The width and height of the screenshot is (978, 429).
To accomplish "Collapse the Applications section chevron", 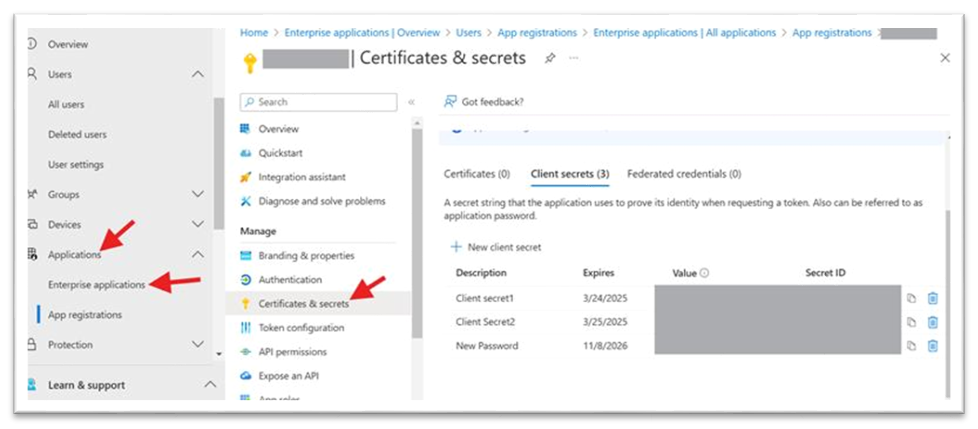I will [x=198, y=254].
